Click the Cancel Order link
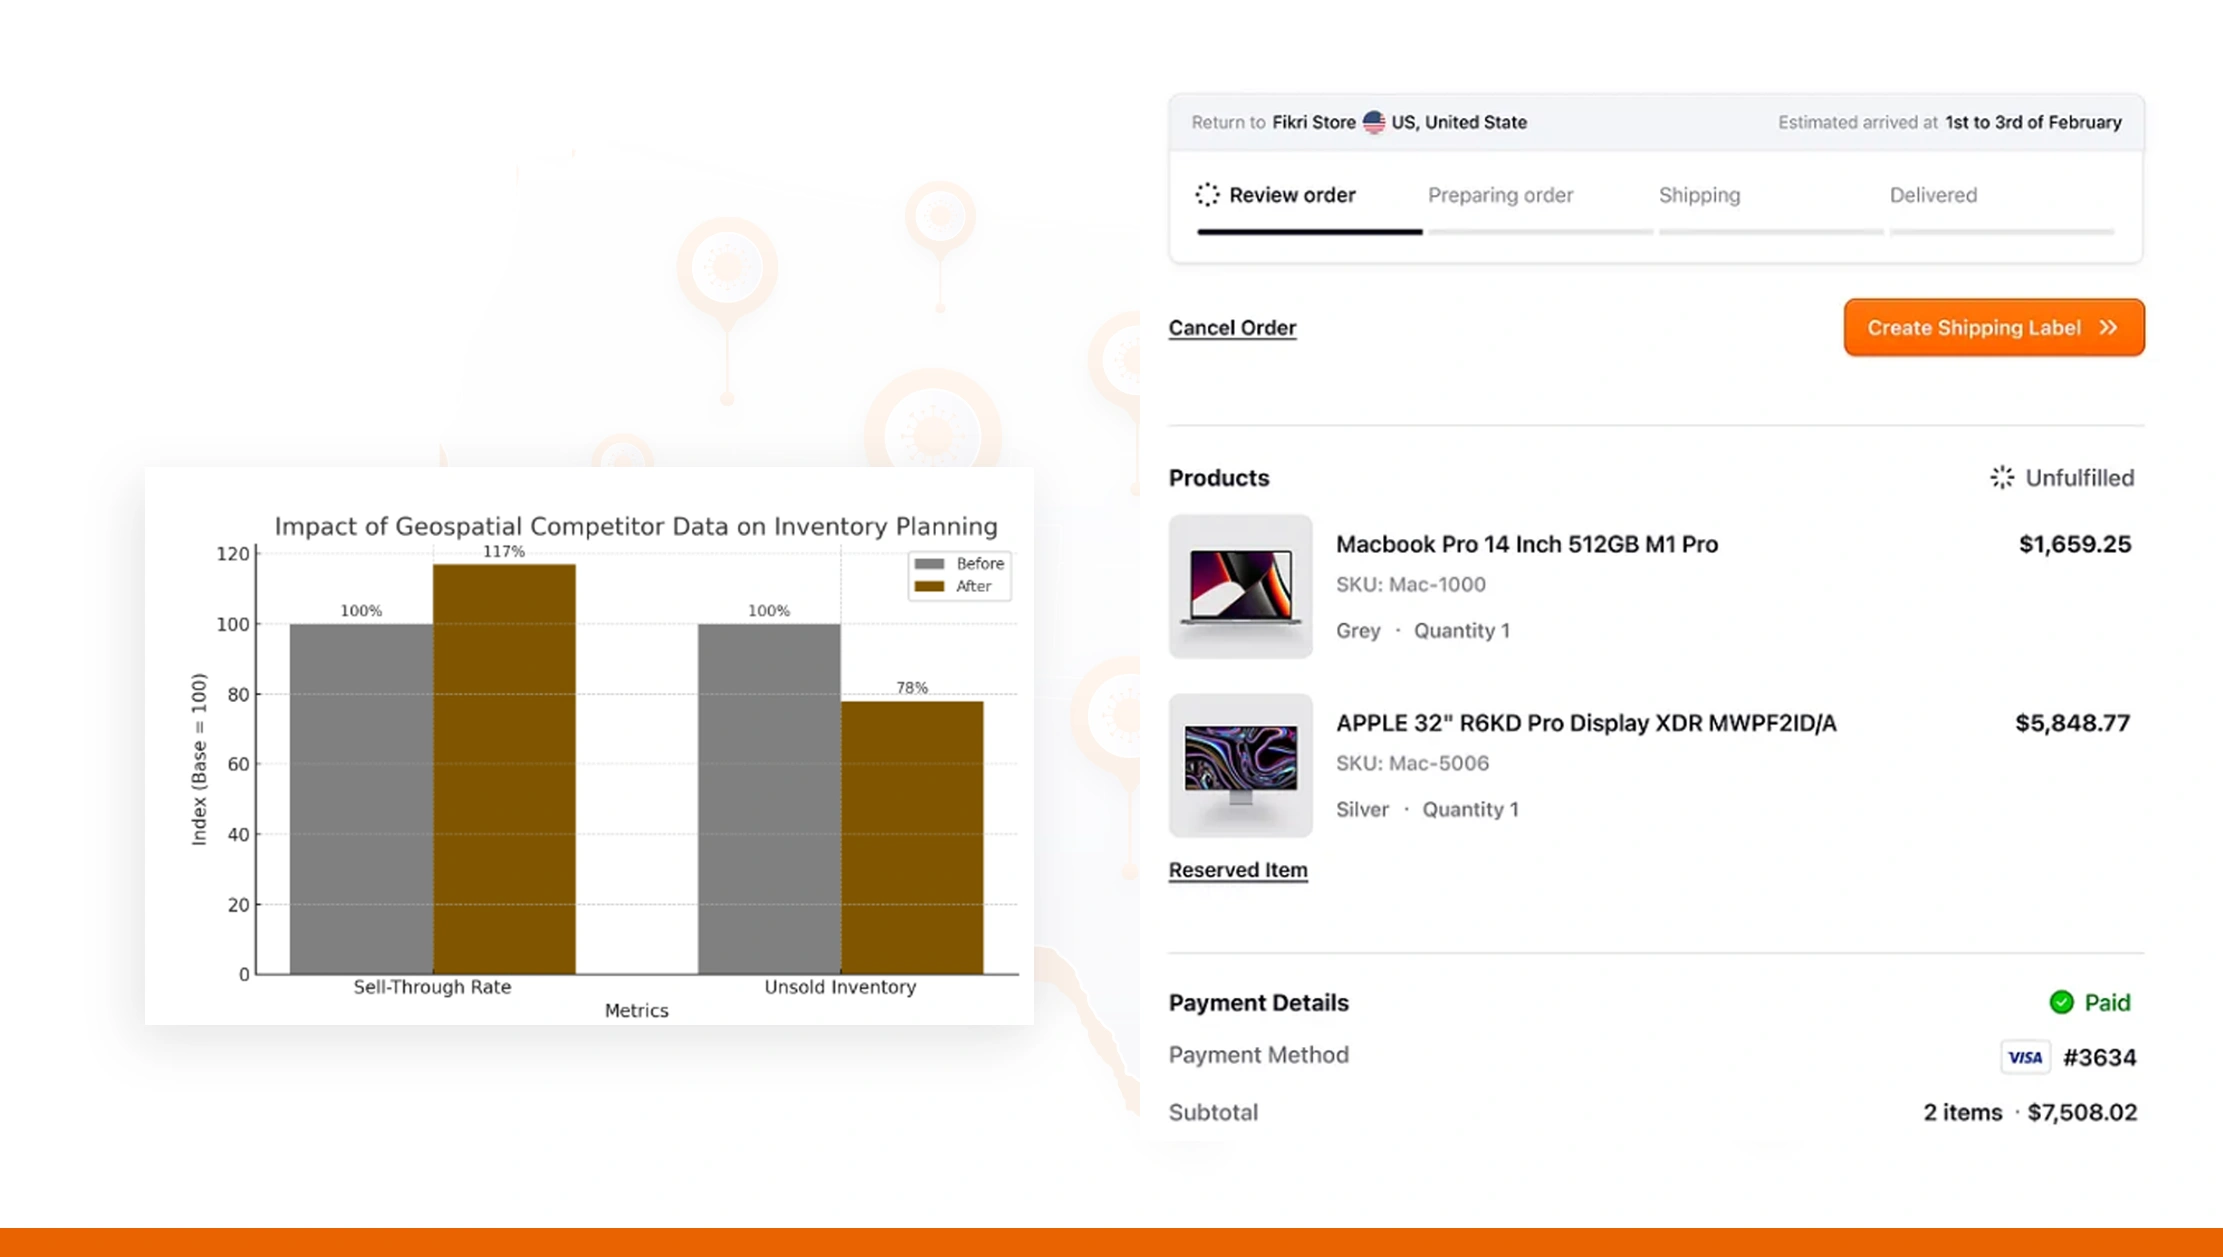Screen dimensions: 2223x1257 click(1232, 328)
